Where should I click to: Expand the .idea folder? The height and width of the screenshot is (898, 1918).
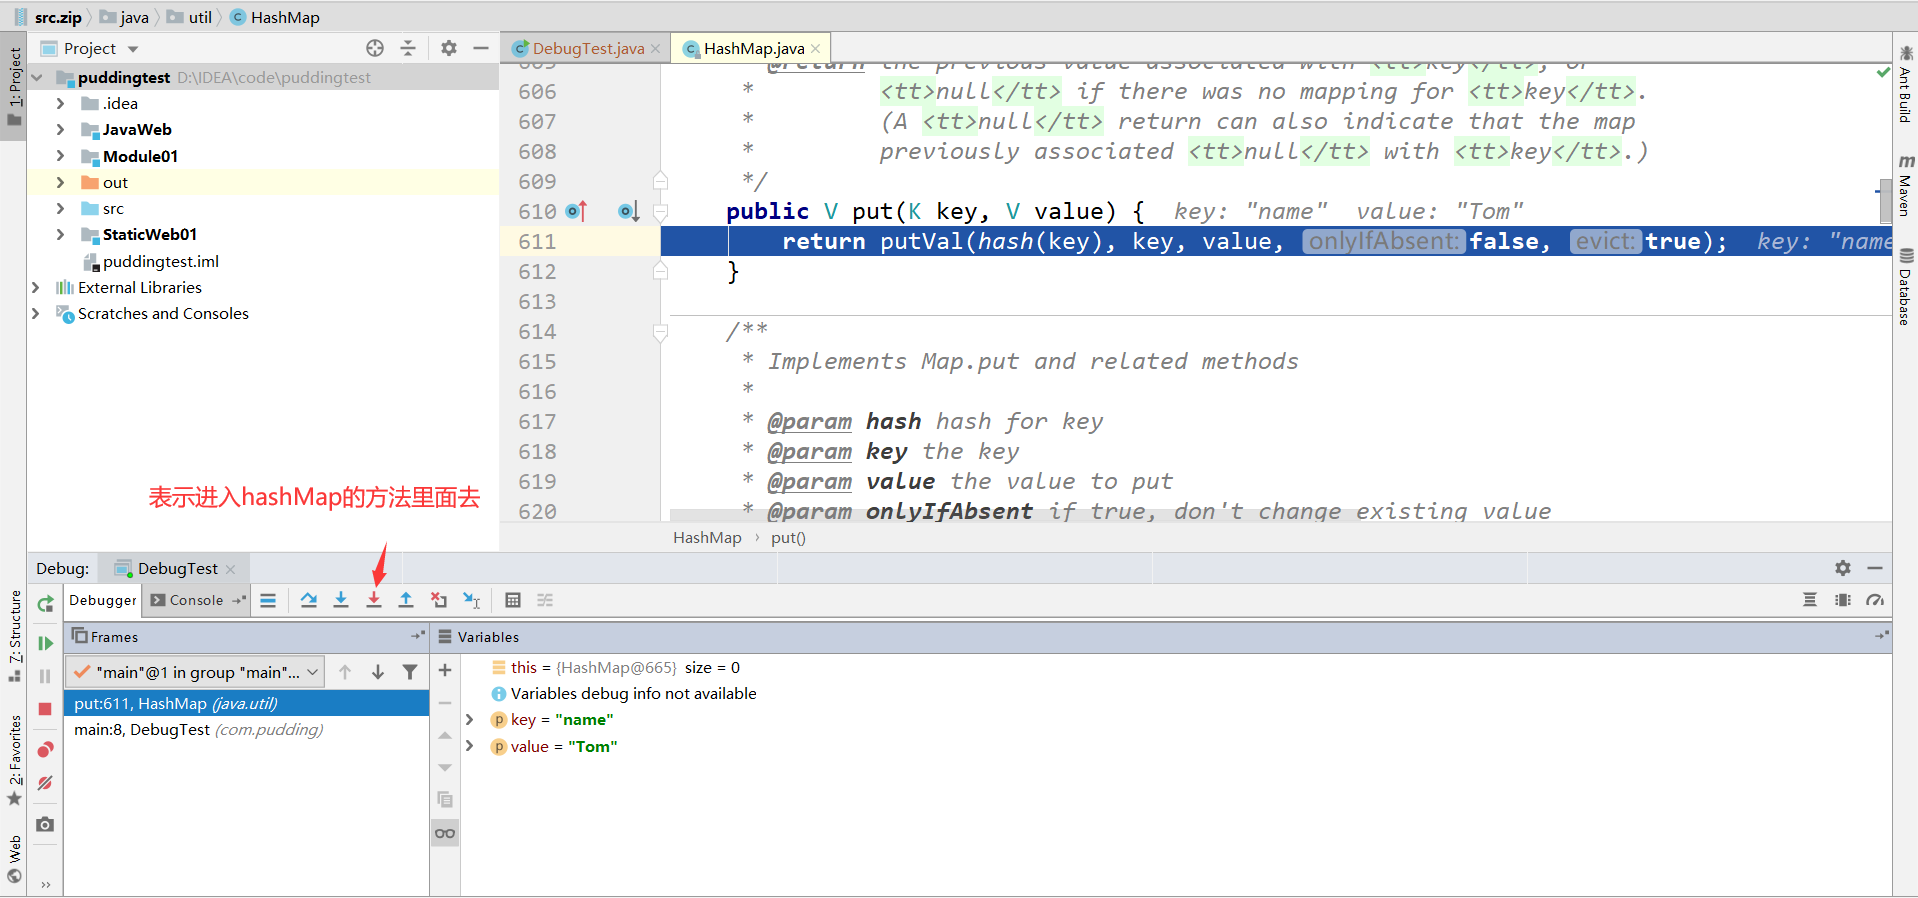coord(60,103)
